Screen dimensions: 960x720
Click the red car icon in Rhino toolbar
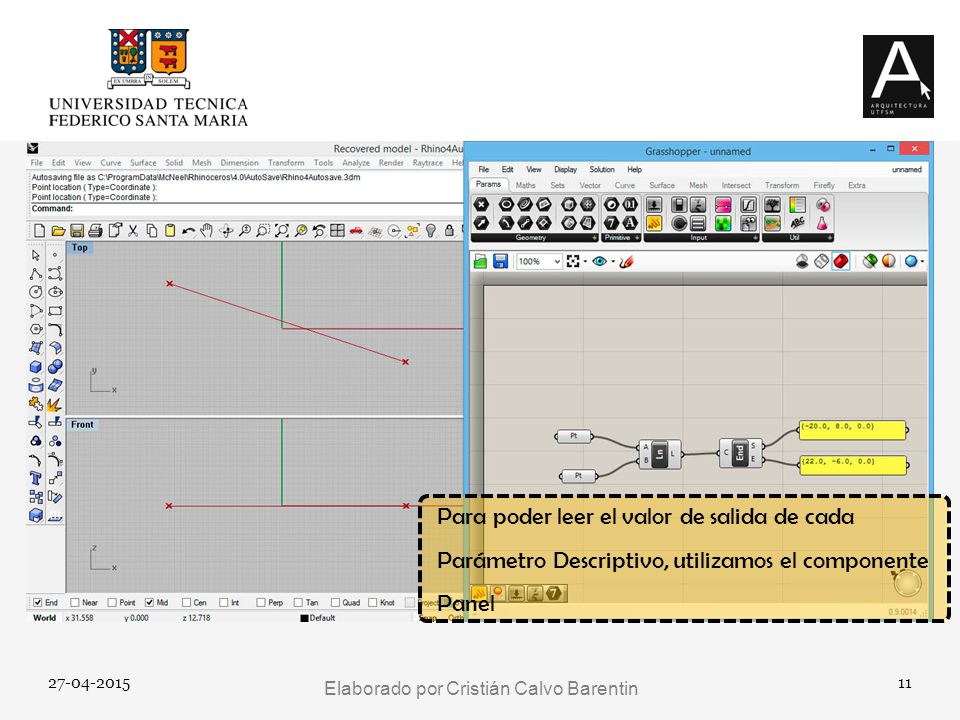pos(356,231)
